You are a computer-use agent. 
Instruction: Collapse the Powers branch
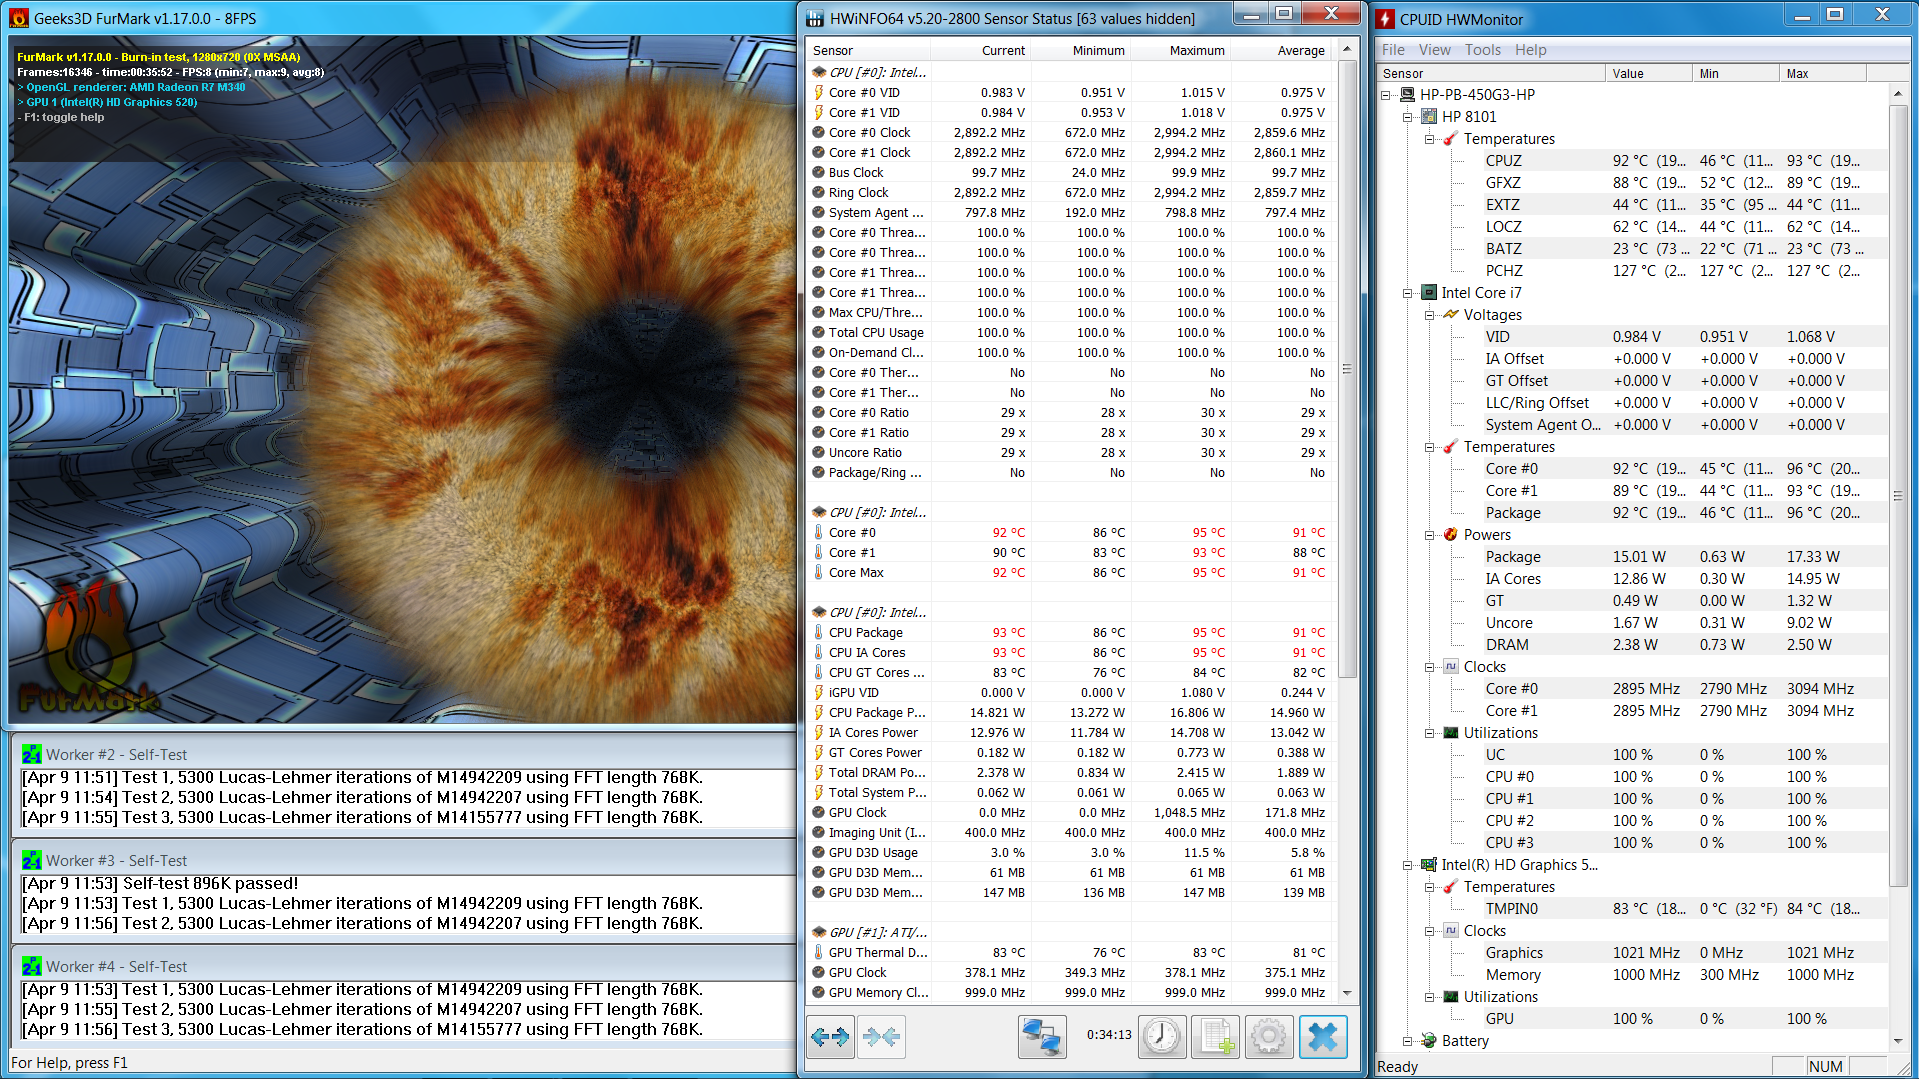1430,535
